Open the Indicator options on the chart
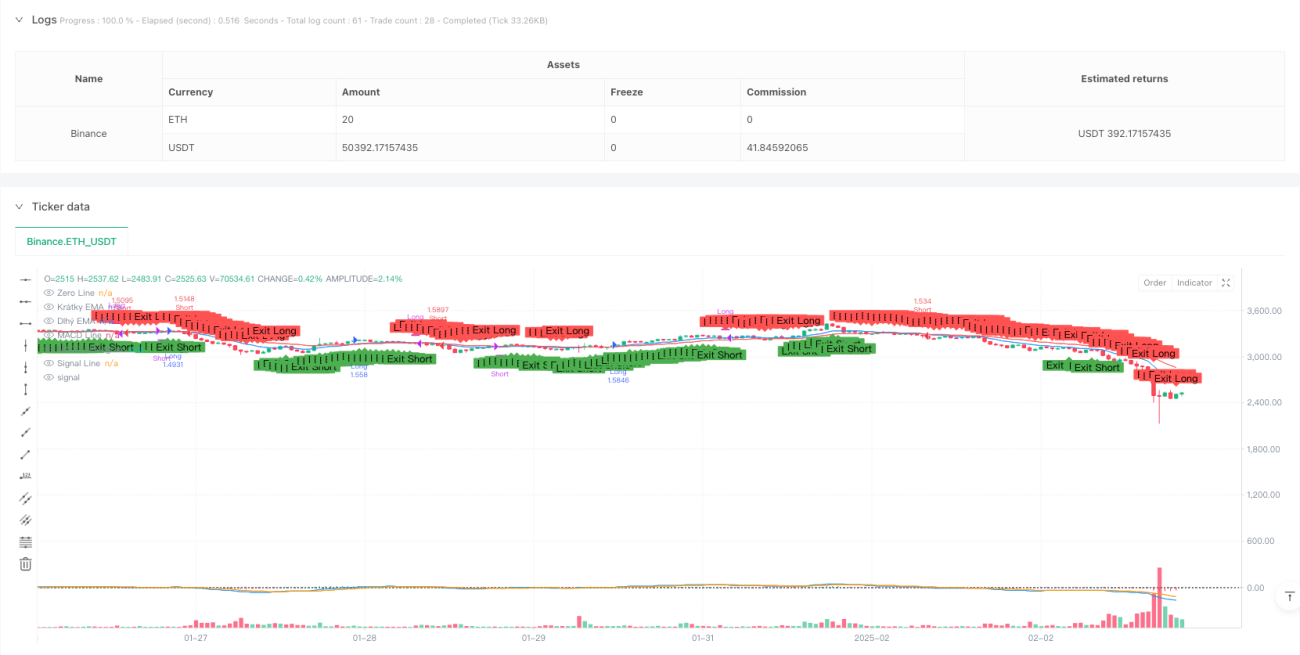1300x655 pixels. pyautogui.click(x=1194, y=283)
